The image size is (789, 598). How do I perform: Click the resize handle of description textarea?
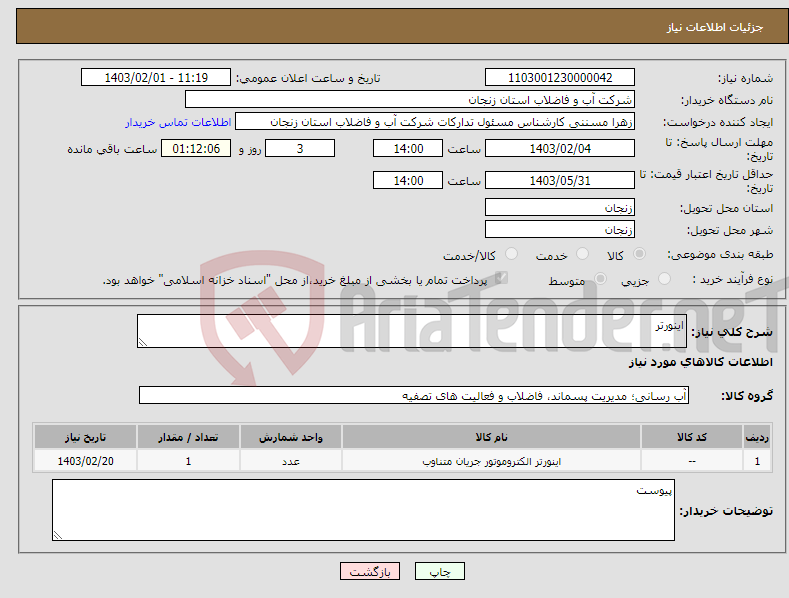point(143,342)
